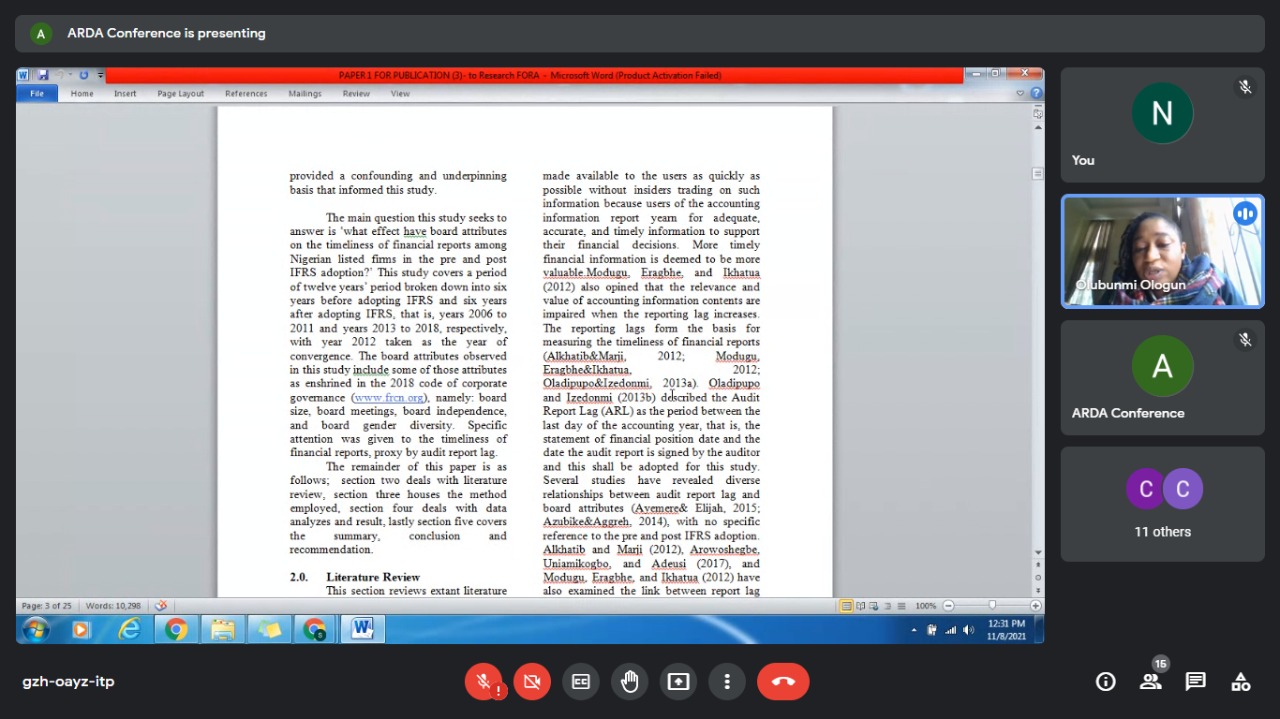Click the select browse object button
Image resolution: width=1280 pixels, height=719 pixels.
click(1038, 577)
